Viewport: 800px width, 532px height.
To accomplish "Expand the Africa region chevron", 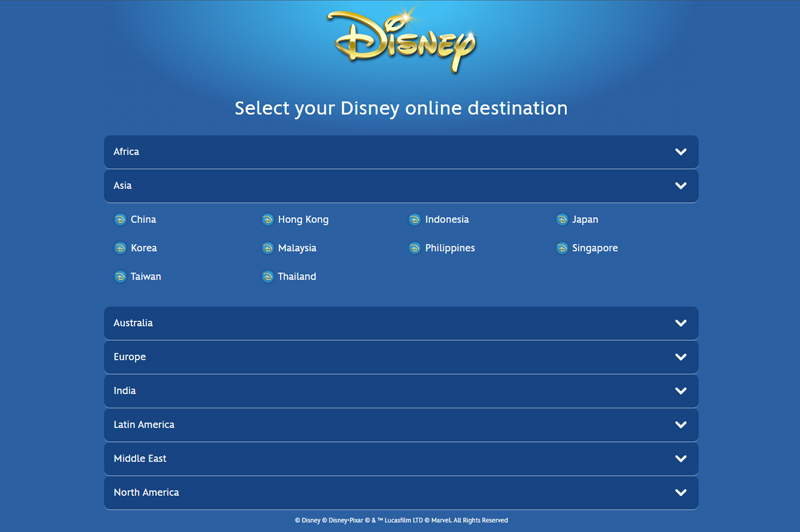I will click(x=680, y=152).
